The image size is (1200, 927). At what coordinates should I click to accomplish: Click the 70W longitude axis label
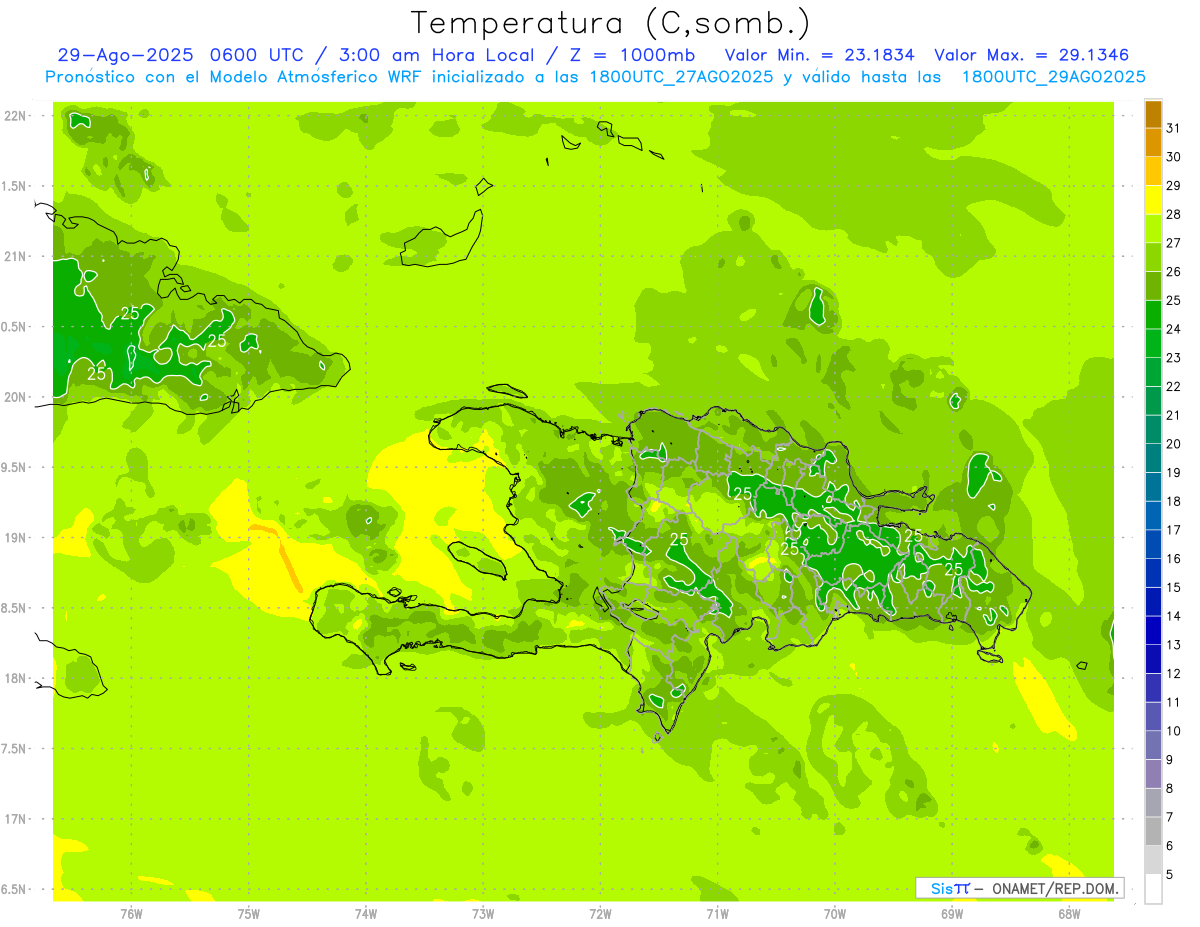835,914
